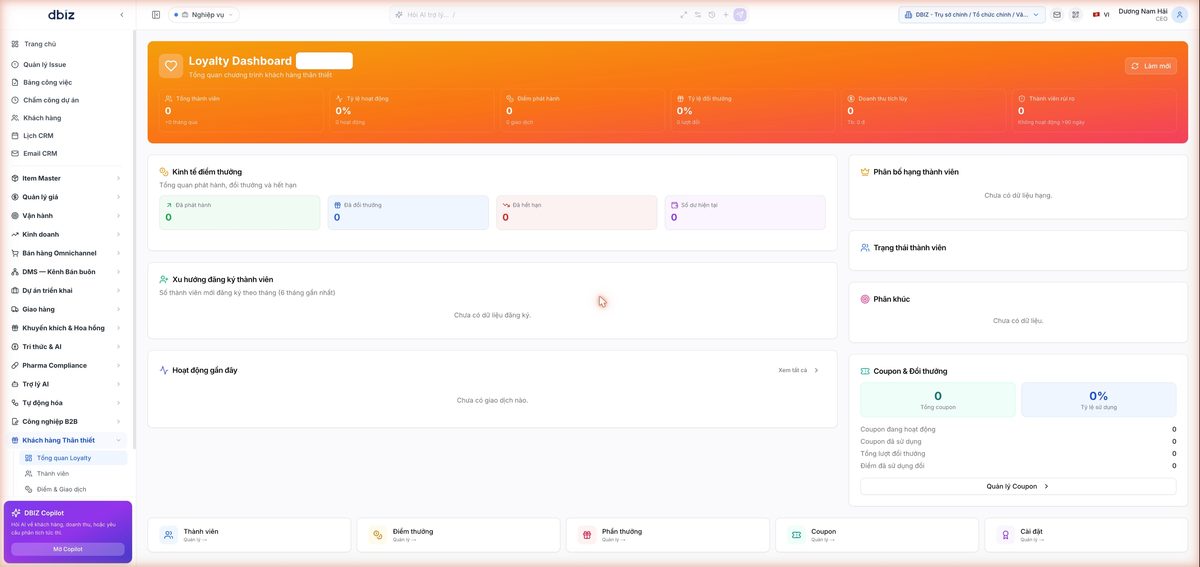Click the Làm mới refresh button
This screenshot has height=567, width=1200.
pos(1150,66)
